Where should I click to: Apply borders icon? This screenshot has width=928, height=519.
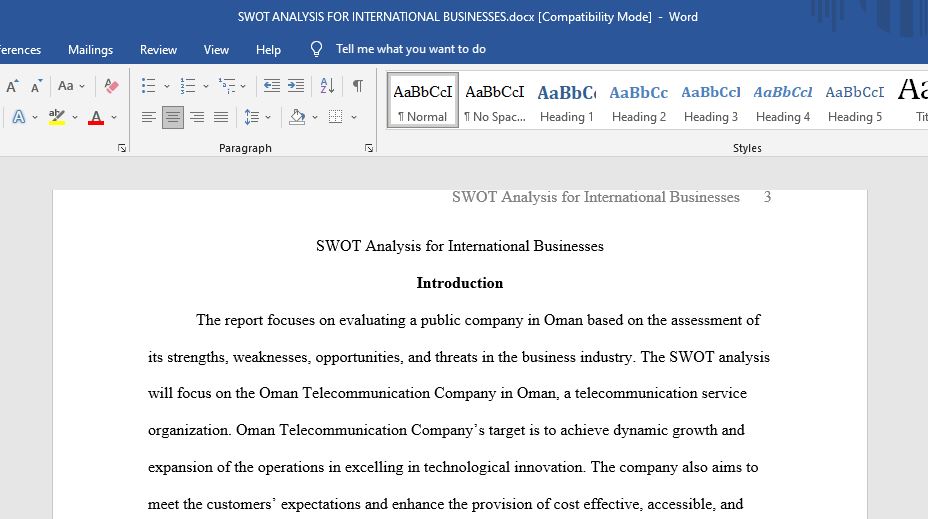[336, 117]
